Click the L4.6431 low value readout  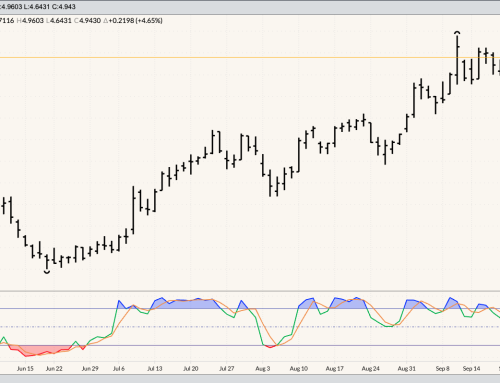click(59, 21)
